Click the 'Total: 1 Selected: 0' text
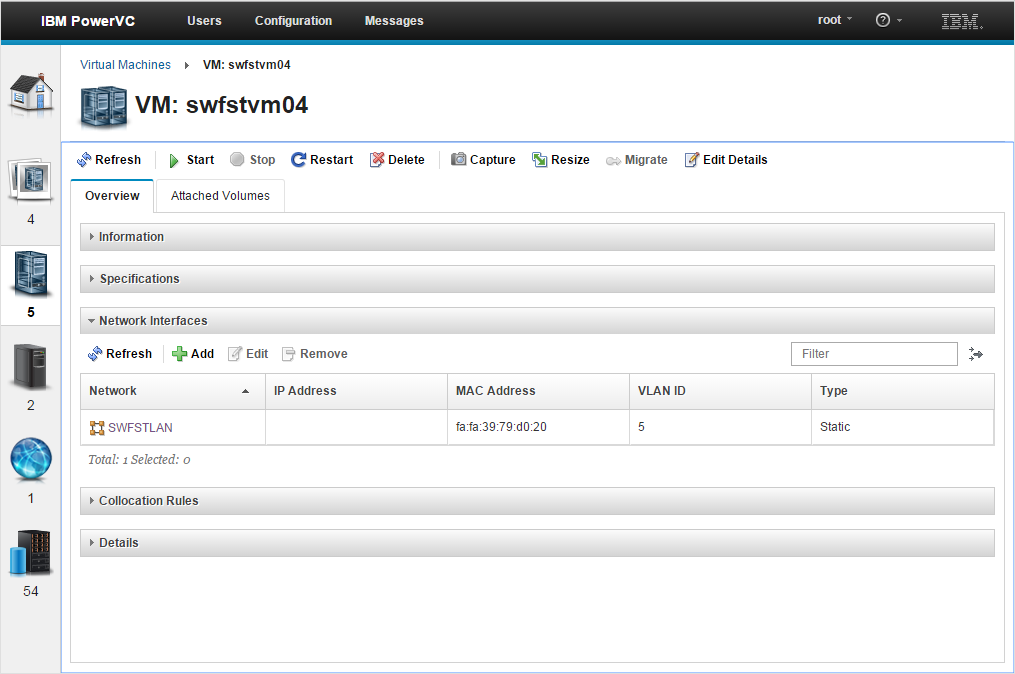The image size is (1015, 674). 139,460
